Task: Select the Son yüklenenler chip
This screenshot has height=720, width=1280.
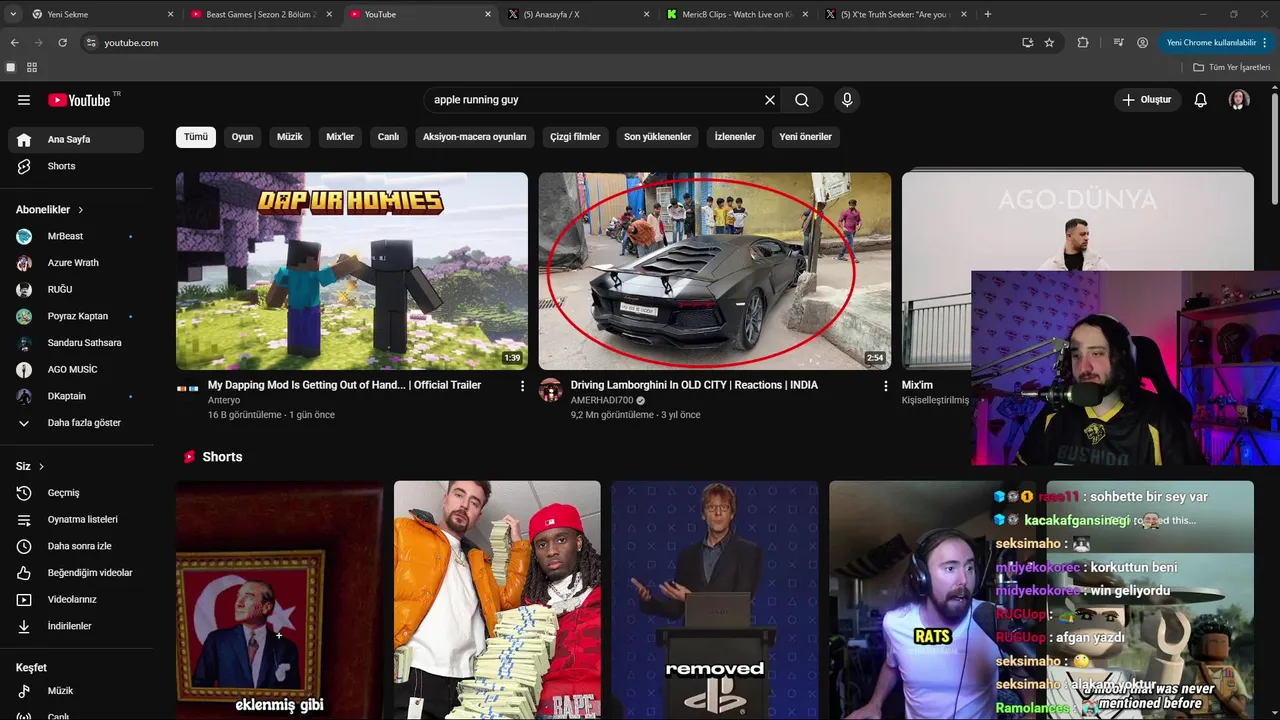Action: [x=657, y=137]
